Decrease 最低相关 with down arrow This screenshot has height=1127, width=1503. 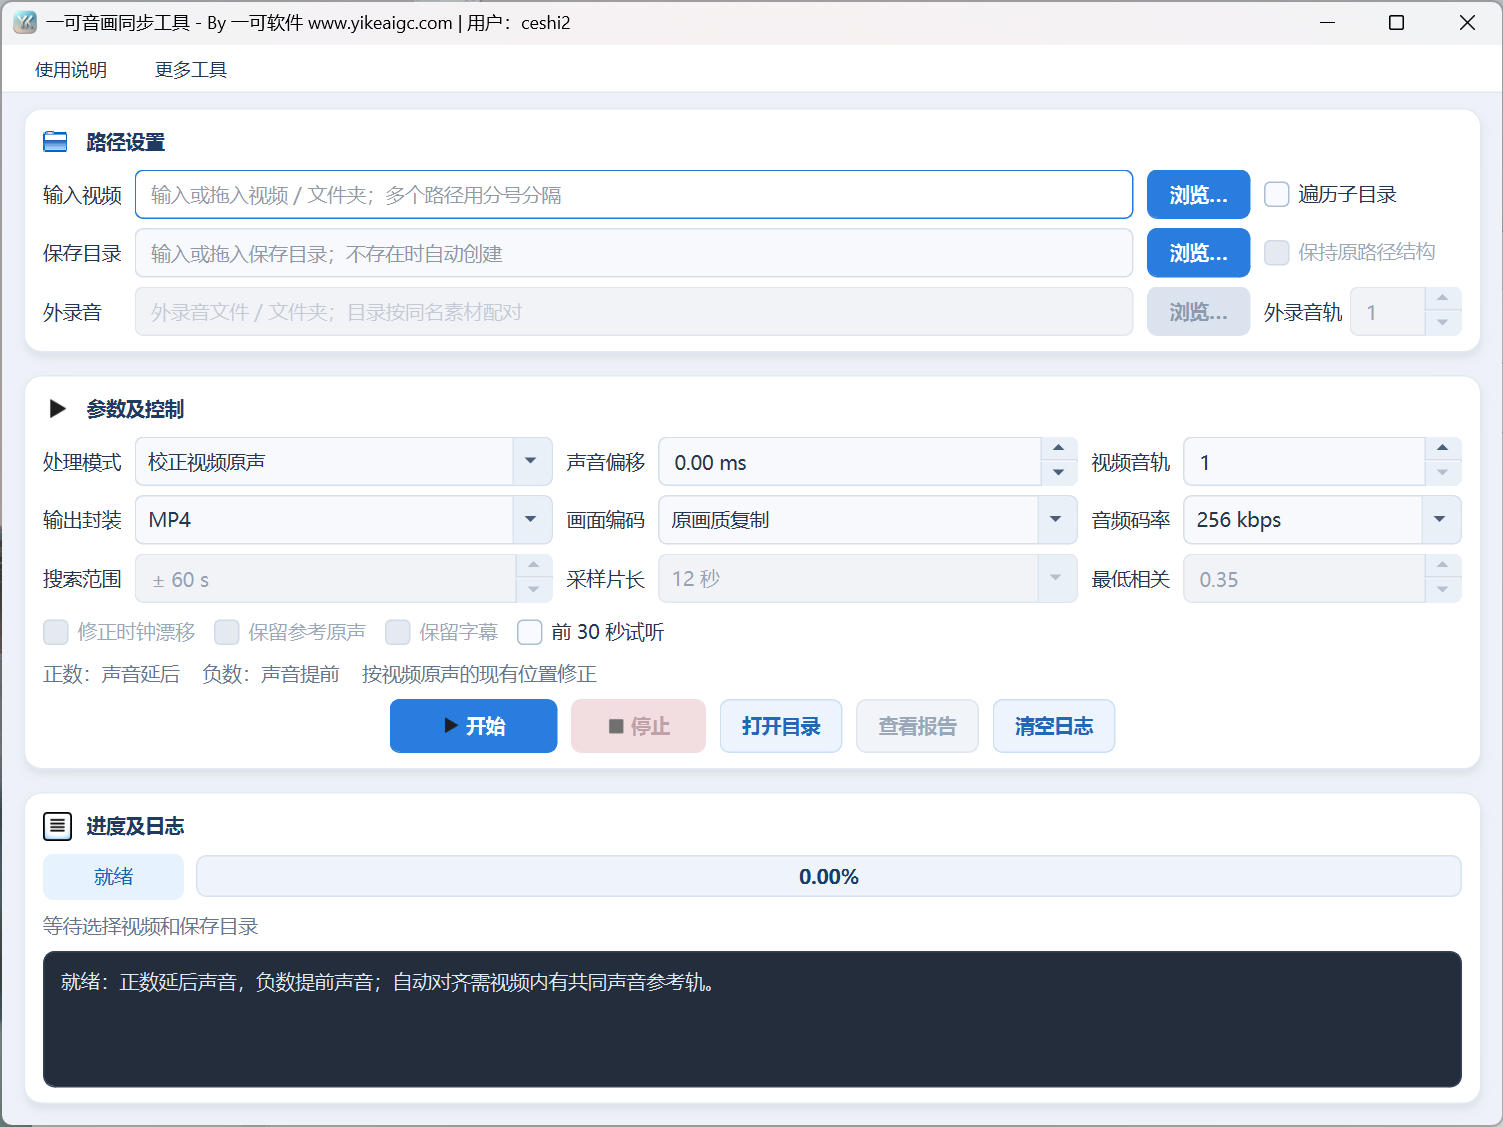[x=1442, y=591]
